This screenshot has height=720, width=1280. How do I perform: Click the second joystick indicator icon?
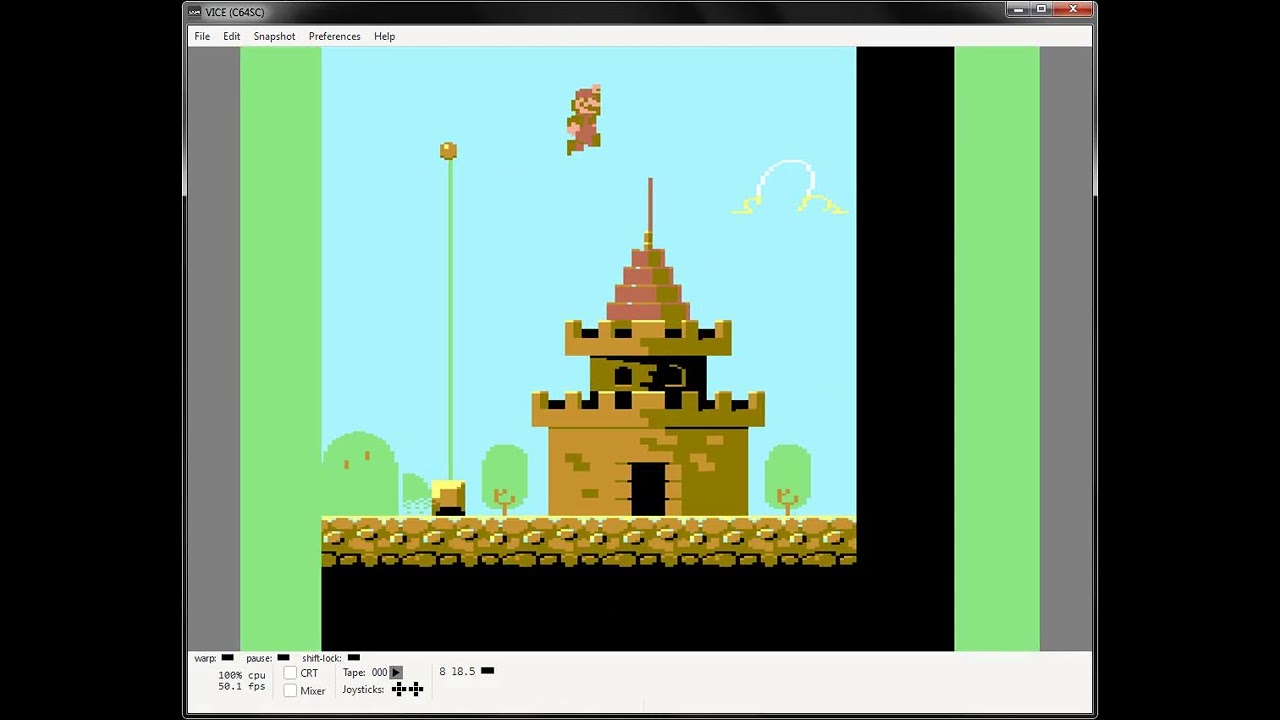pos(416,689)
